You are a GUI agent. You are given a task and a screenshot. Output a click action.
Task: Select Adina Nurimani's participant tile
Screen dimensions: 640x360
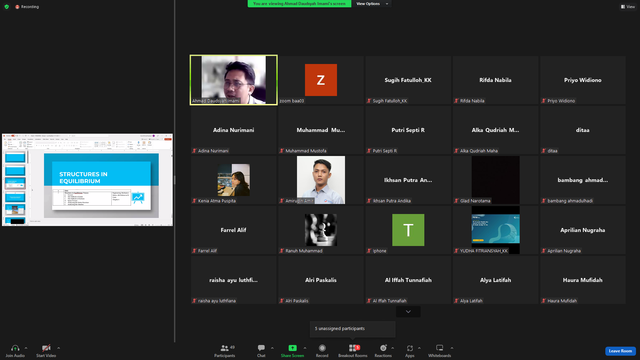(x=233, y=130)
